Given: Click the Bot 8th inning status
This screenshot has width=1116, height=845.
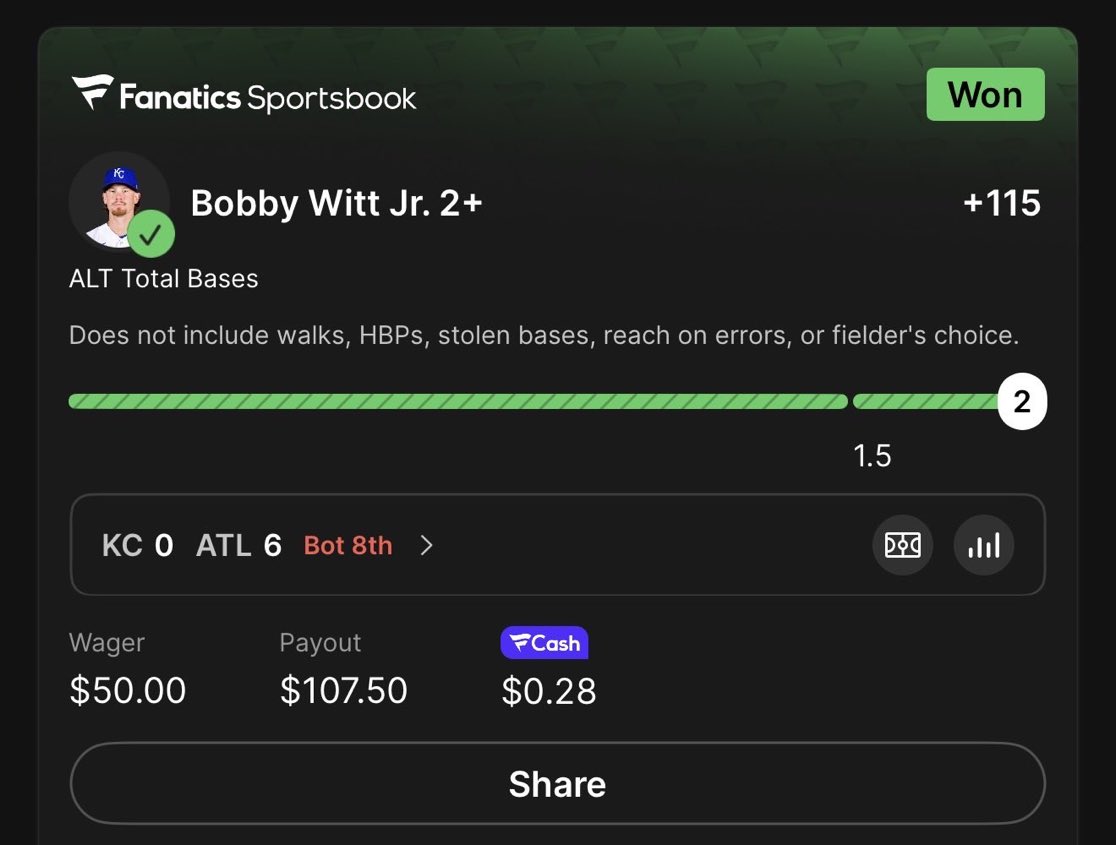Looking at the screenshot, I should (348, 545).
